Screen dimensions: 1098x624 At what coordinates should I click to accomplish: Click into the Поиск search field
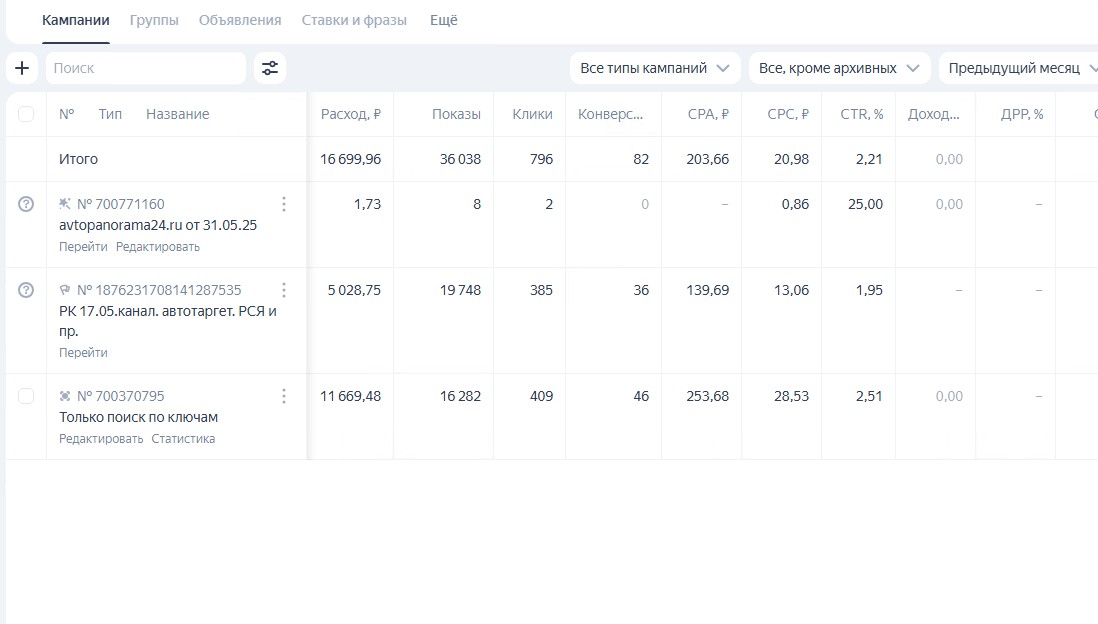coord(145,68)
